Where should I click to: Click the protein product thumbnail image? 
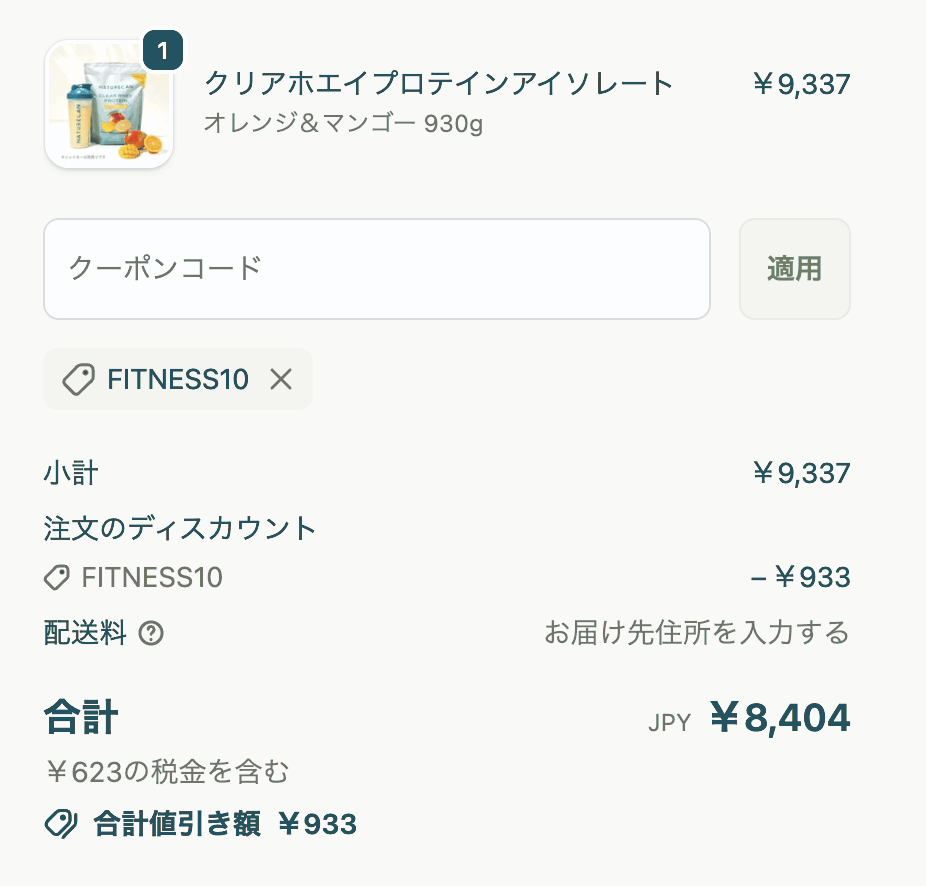click(108, 103)
